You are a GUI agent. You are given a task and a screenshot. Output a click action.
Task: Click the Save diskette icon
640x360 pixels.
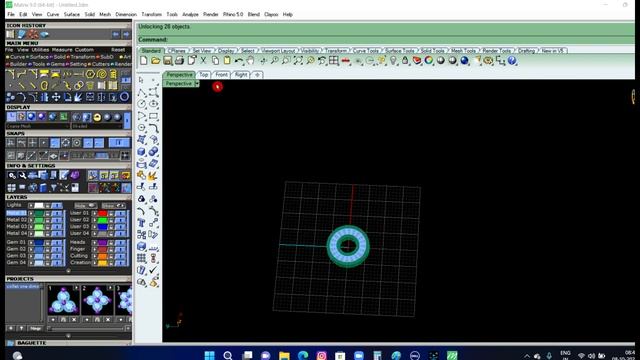pyautogui.click(x=167, y=61)
